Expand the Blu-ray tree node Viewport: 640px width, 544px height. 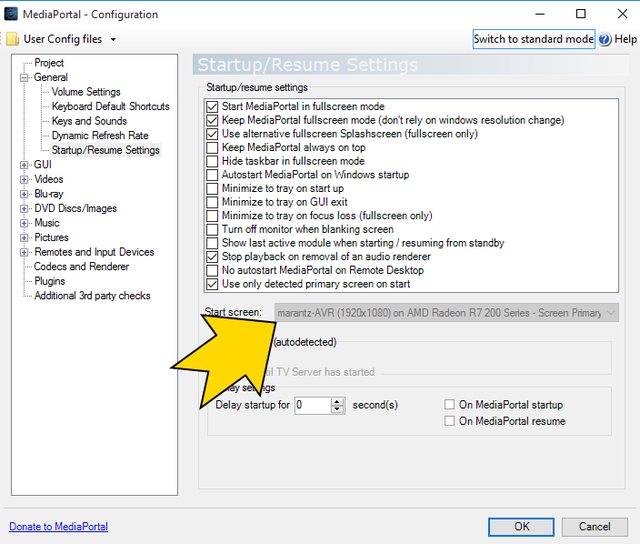point(24,194)
